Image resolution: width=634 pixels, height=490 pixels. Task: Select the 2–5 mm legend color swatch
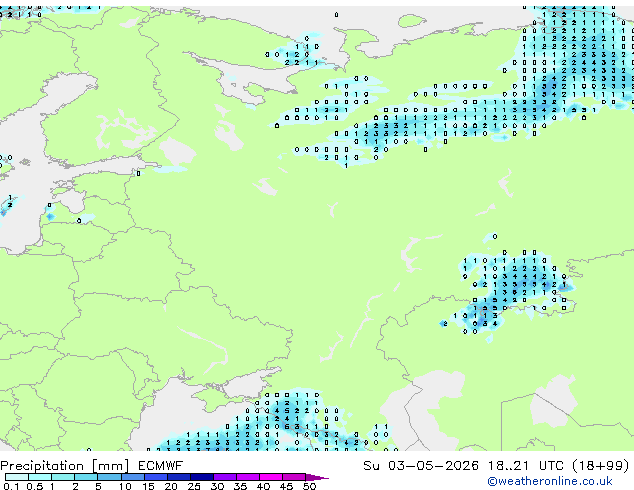(86, 477)
